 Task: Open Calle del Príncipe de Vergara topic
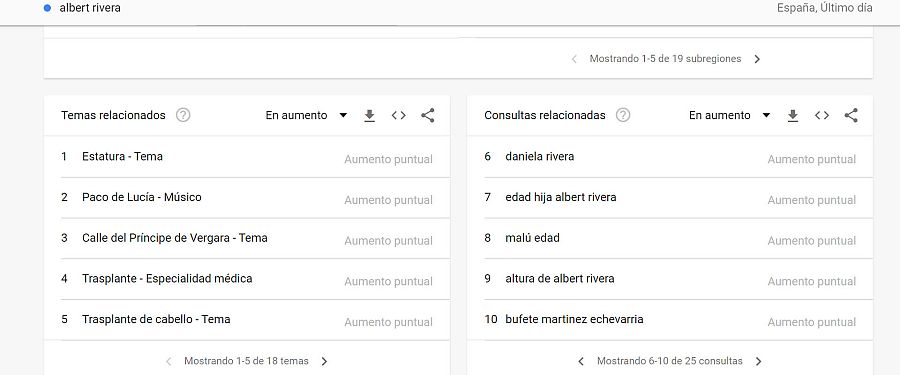pyautogui.click(x=174, y=238)
